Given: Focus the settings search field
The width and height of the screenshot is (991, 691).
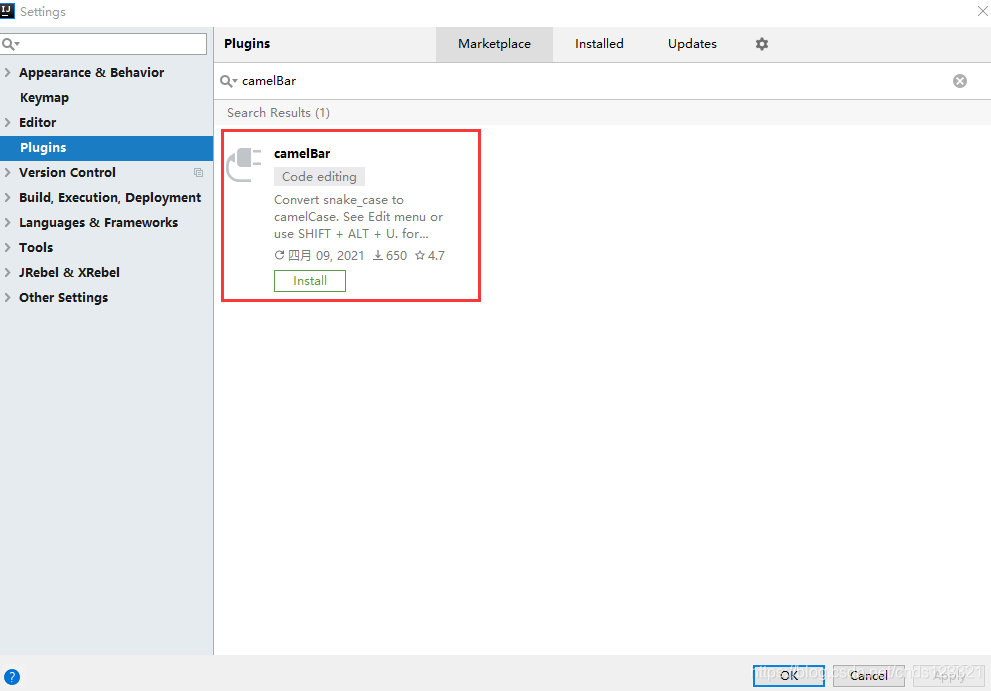Looking at the screenshot, I should 104,44.
